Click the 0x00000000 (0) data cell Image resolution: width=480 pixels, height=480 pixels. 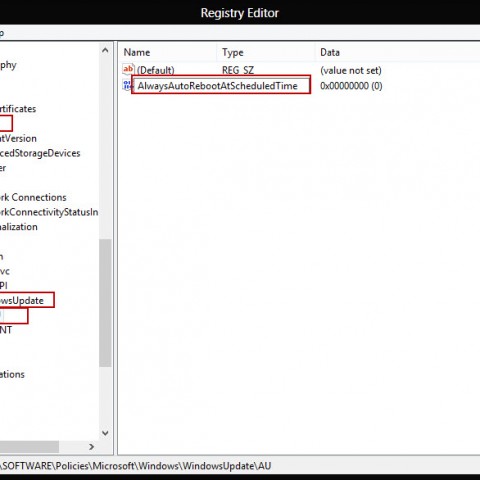pos(351,86)
